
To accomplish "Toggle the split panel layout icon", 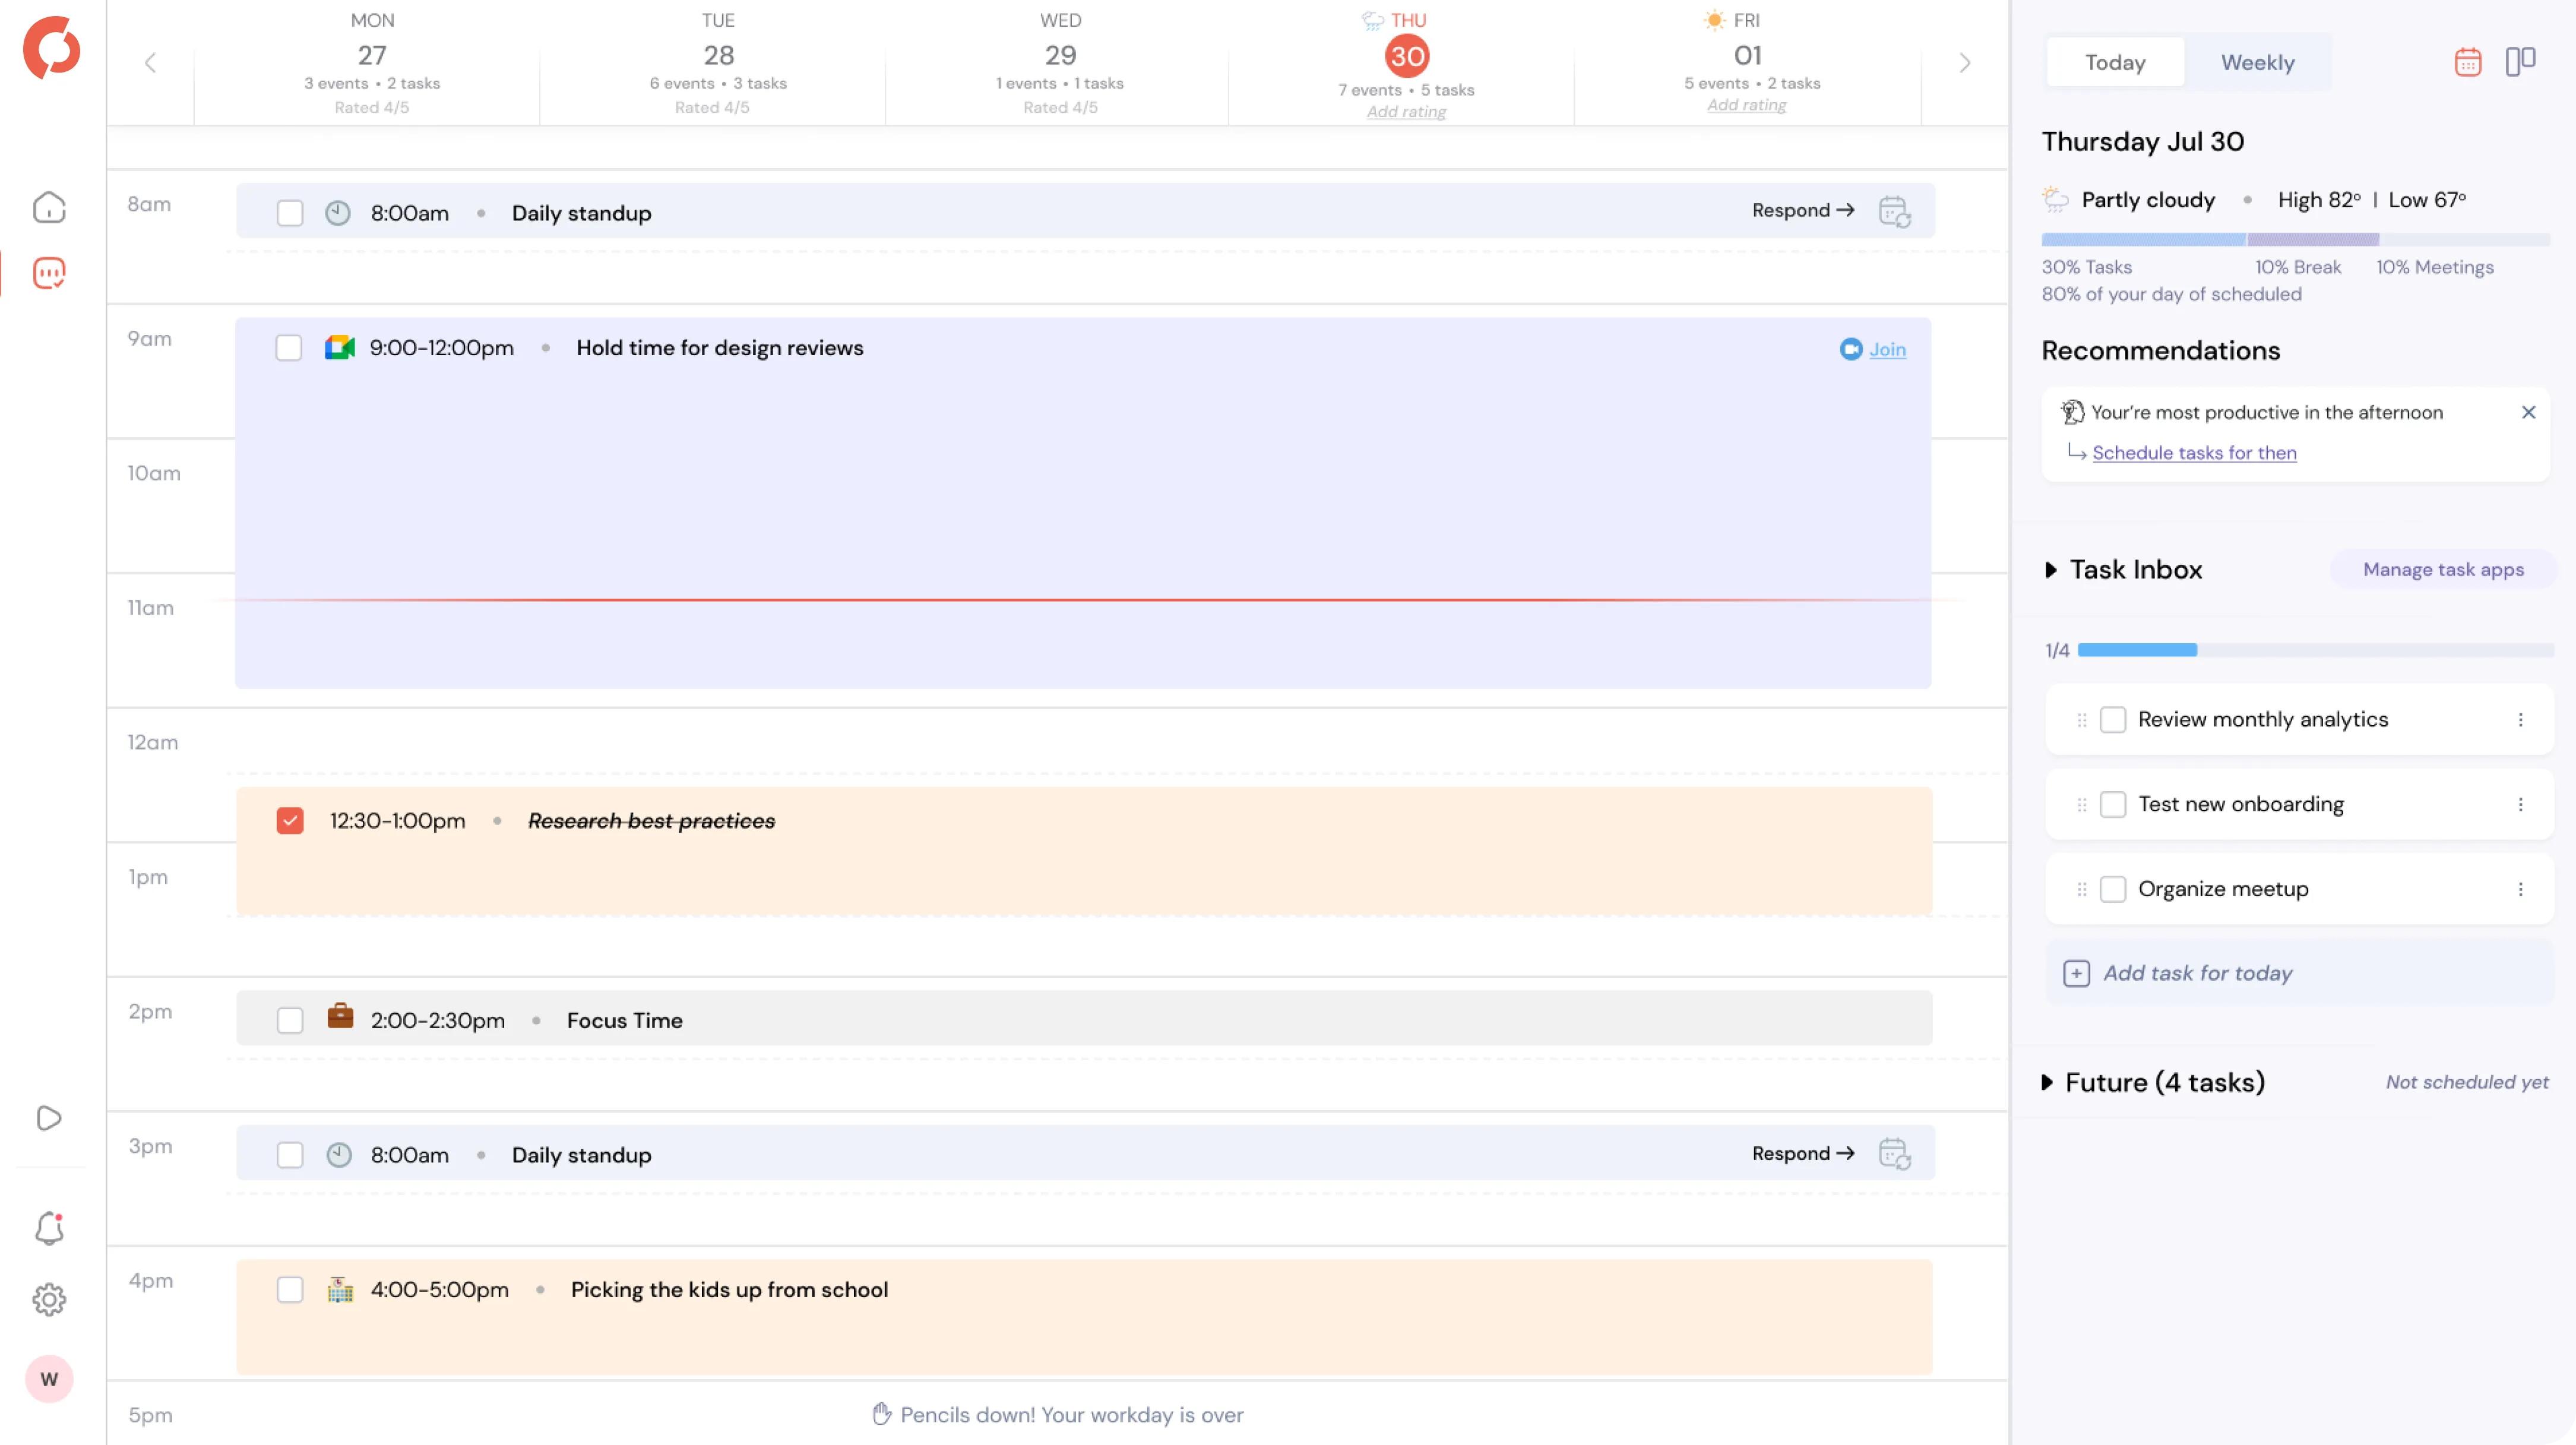I will (x=2520, y=62).
